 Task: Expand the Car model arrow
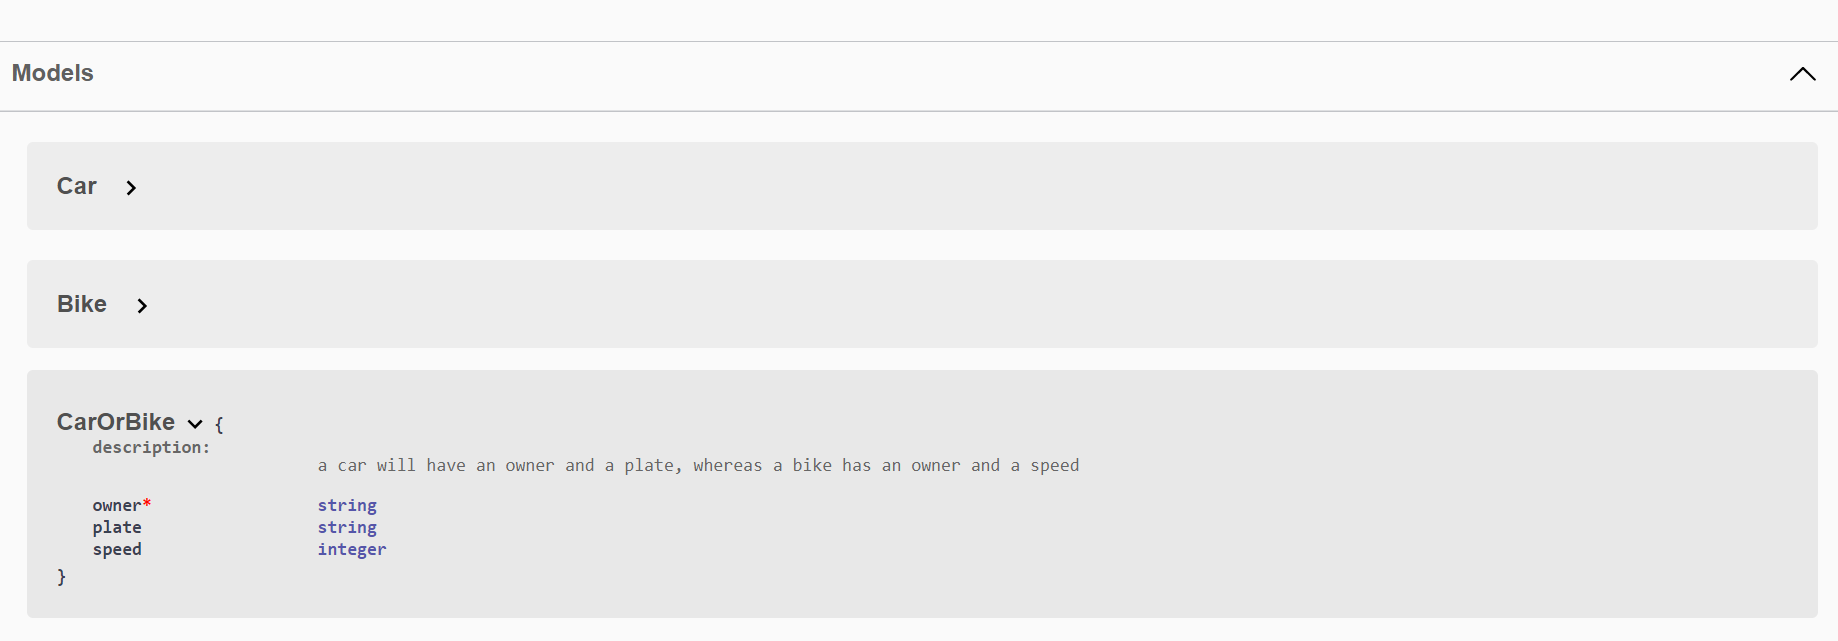click(x=131, y=188)
